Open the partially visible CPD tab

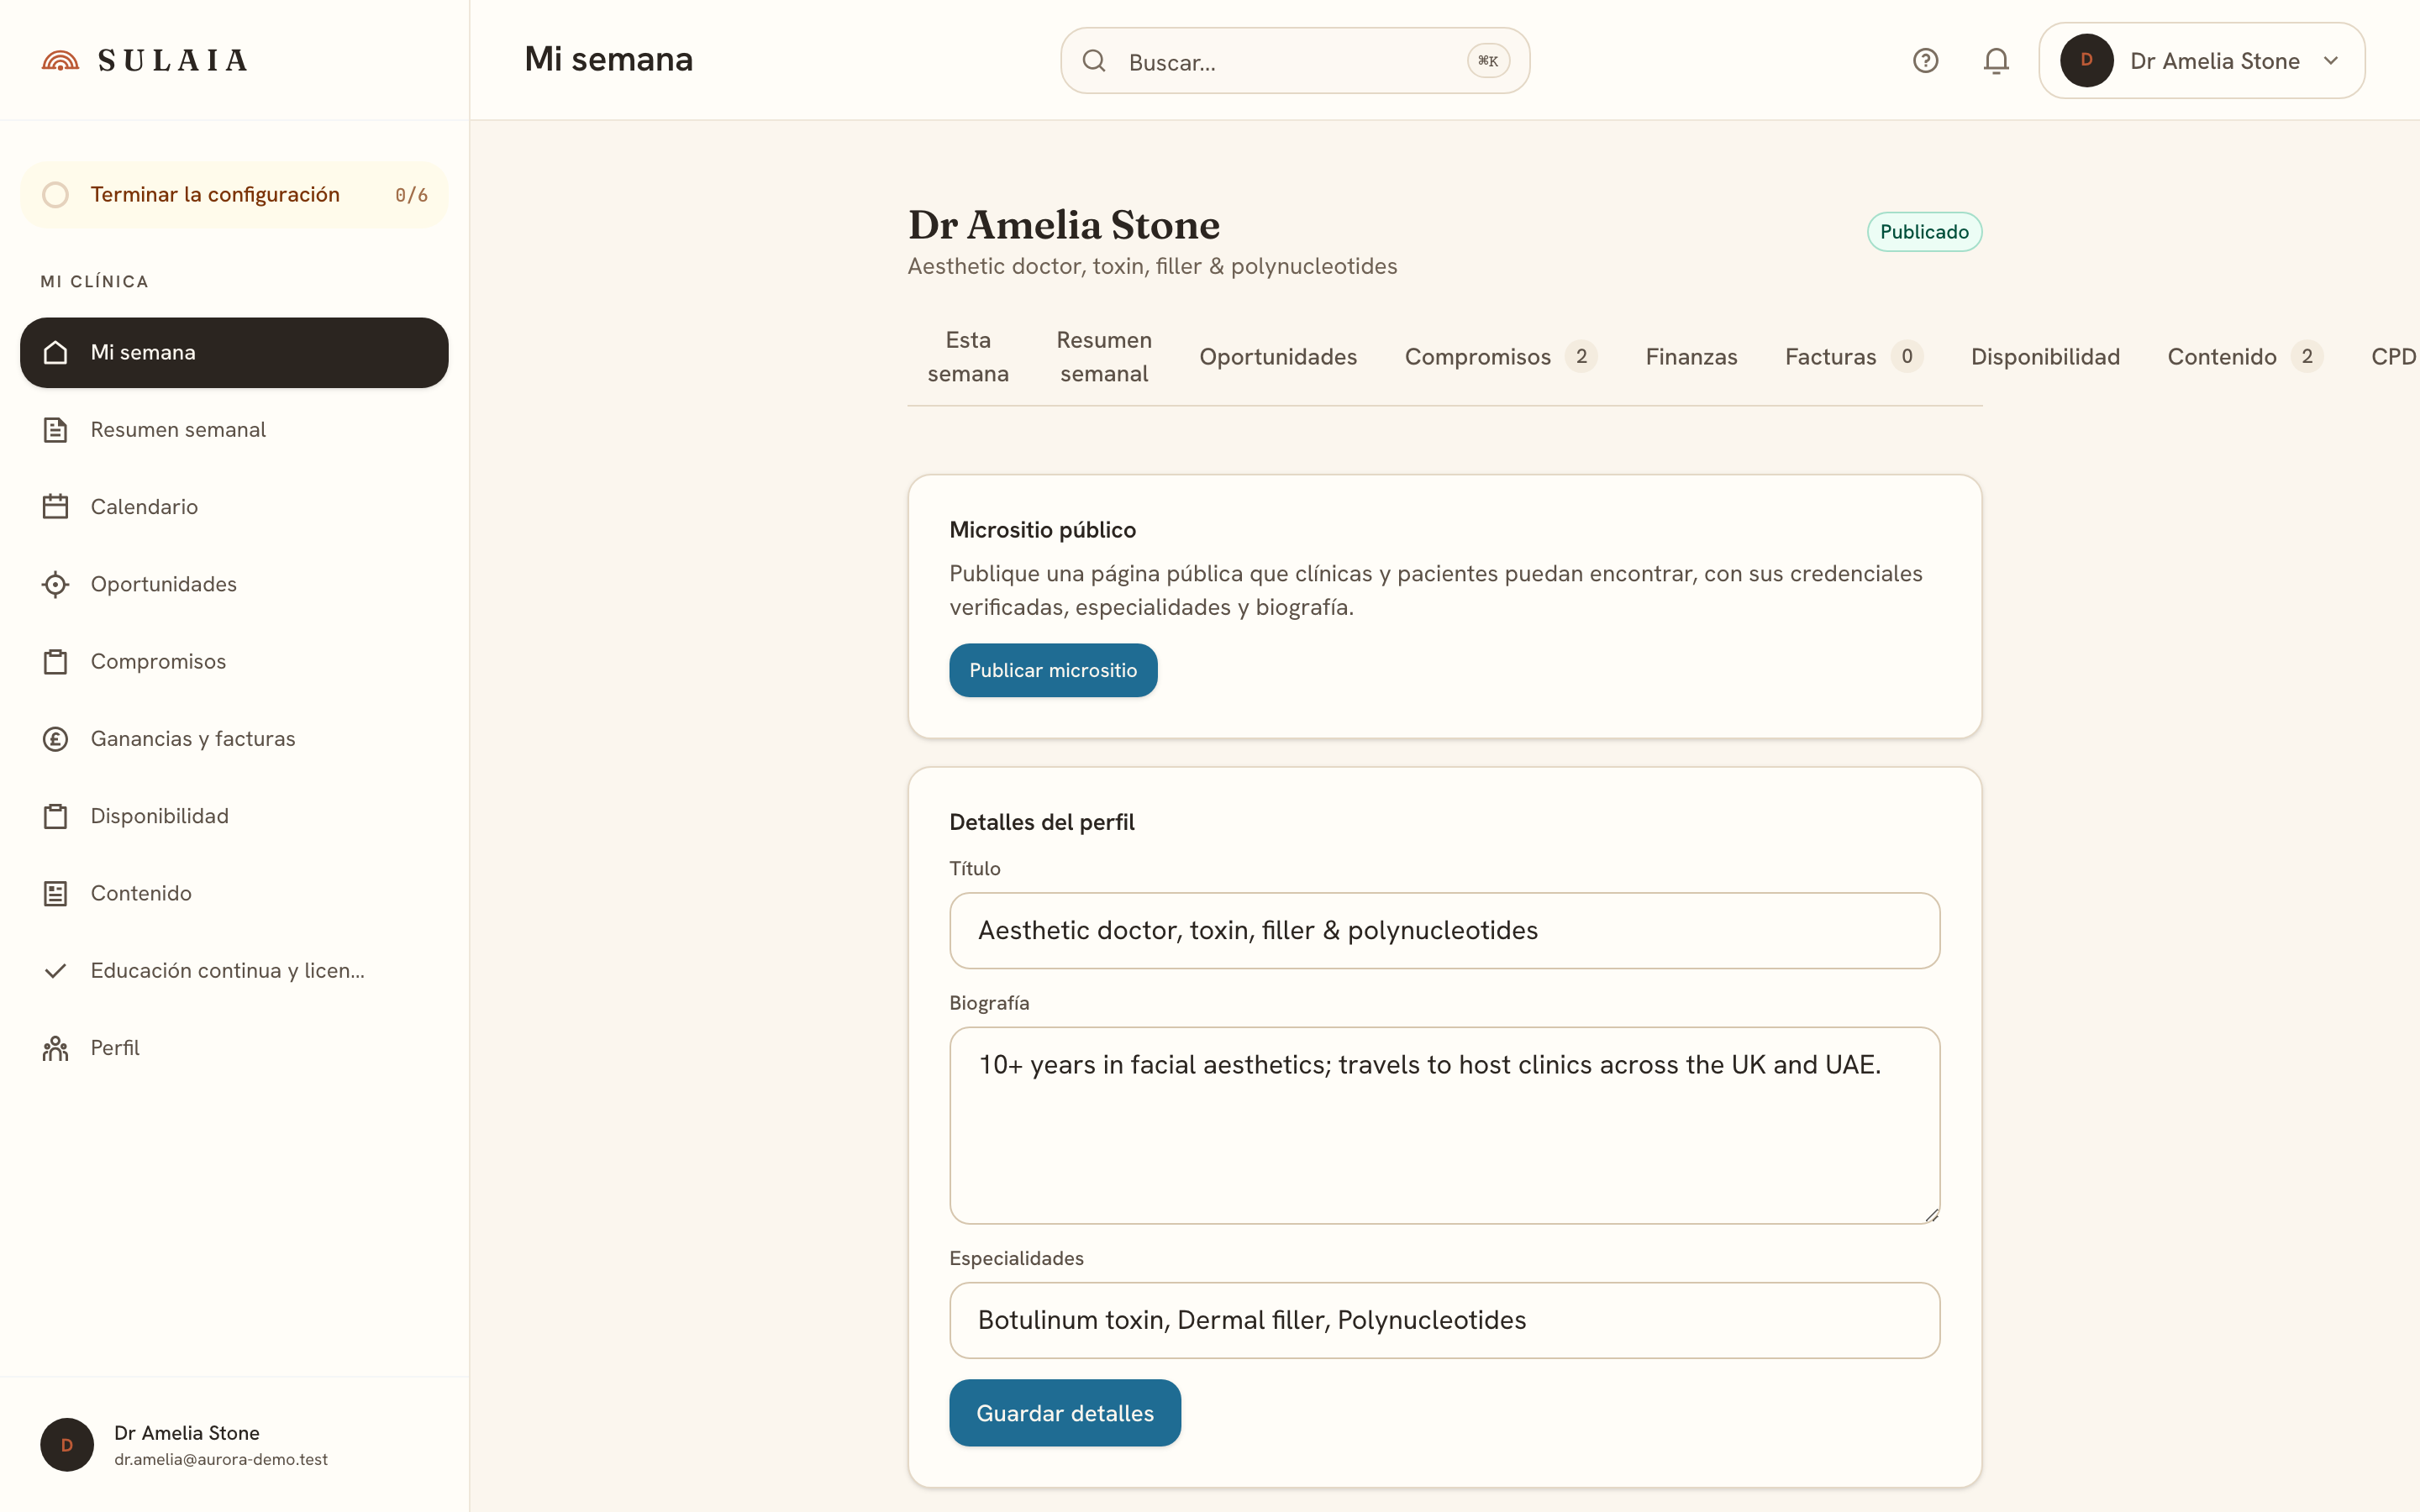[x=2393, y=357]
